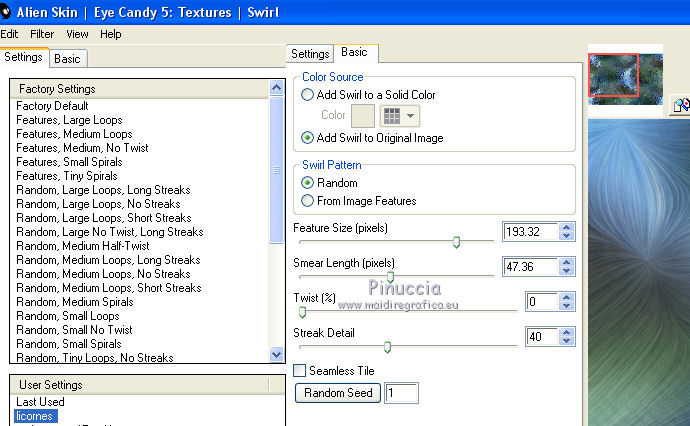
Task: Switch to left Basic tab
Action: pyautogui.click(x=67, y=59)
